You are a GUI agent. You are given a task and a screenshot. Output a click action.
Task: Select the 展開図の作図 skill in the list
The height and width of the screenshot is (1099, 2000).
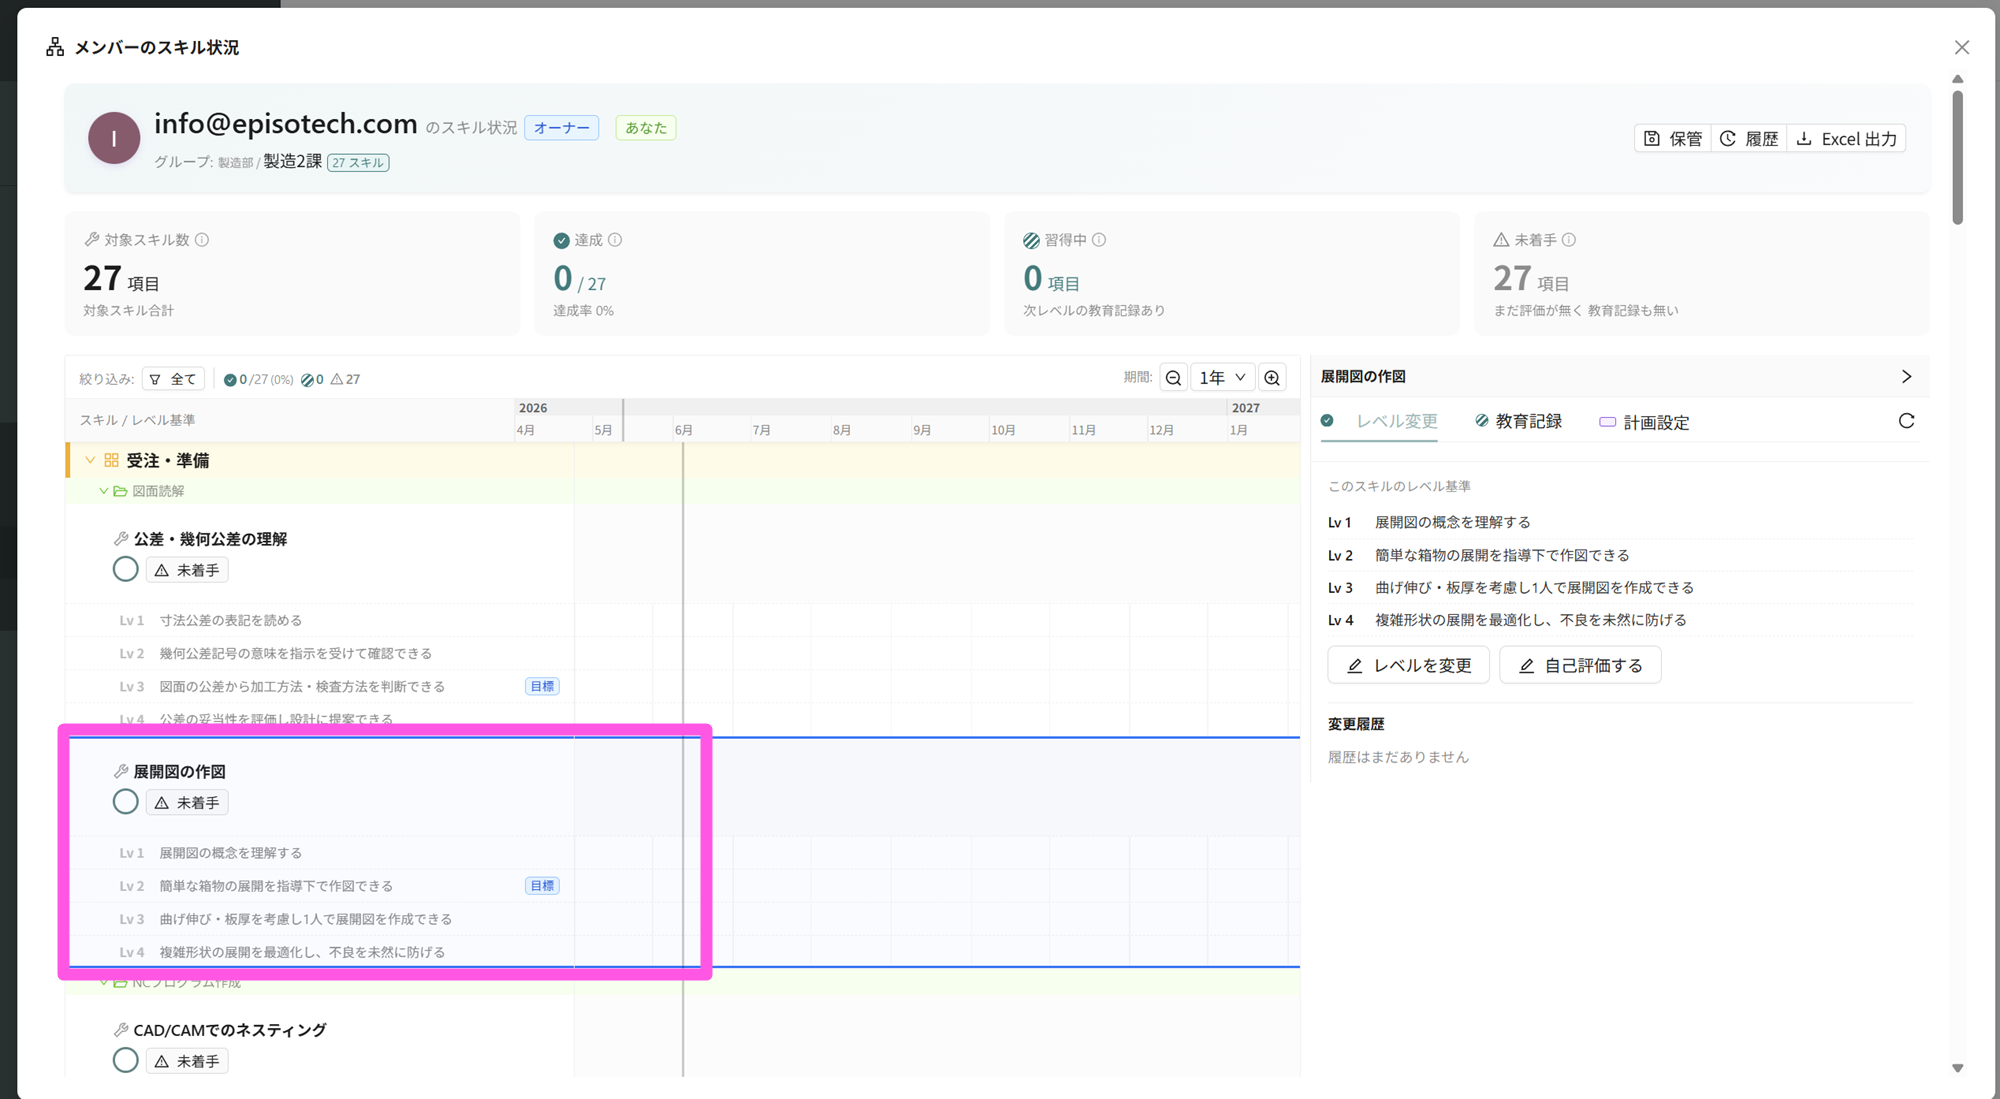point(179,772)
